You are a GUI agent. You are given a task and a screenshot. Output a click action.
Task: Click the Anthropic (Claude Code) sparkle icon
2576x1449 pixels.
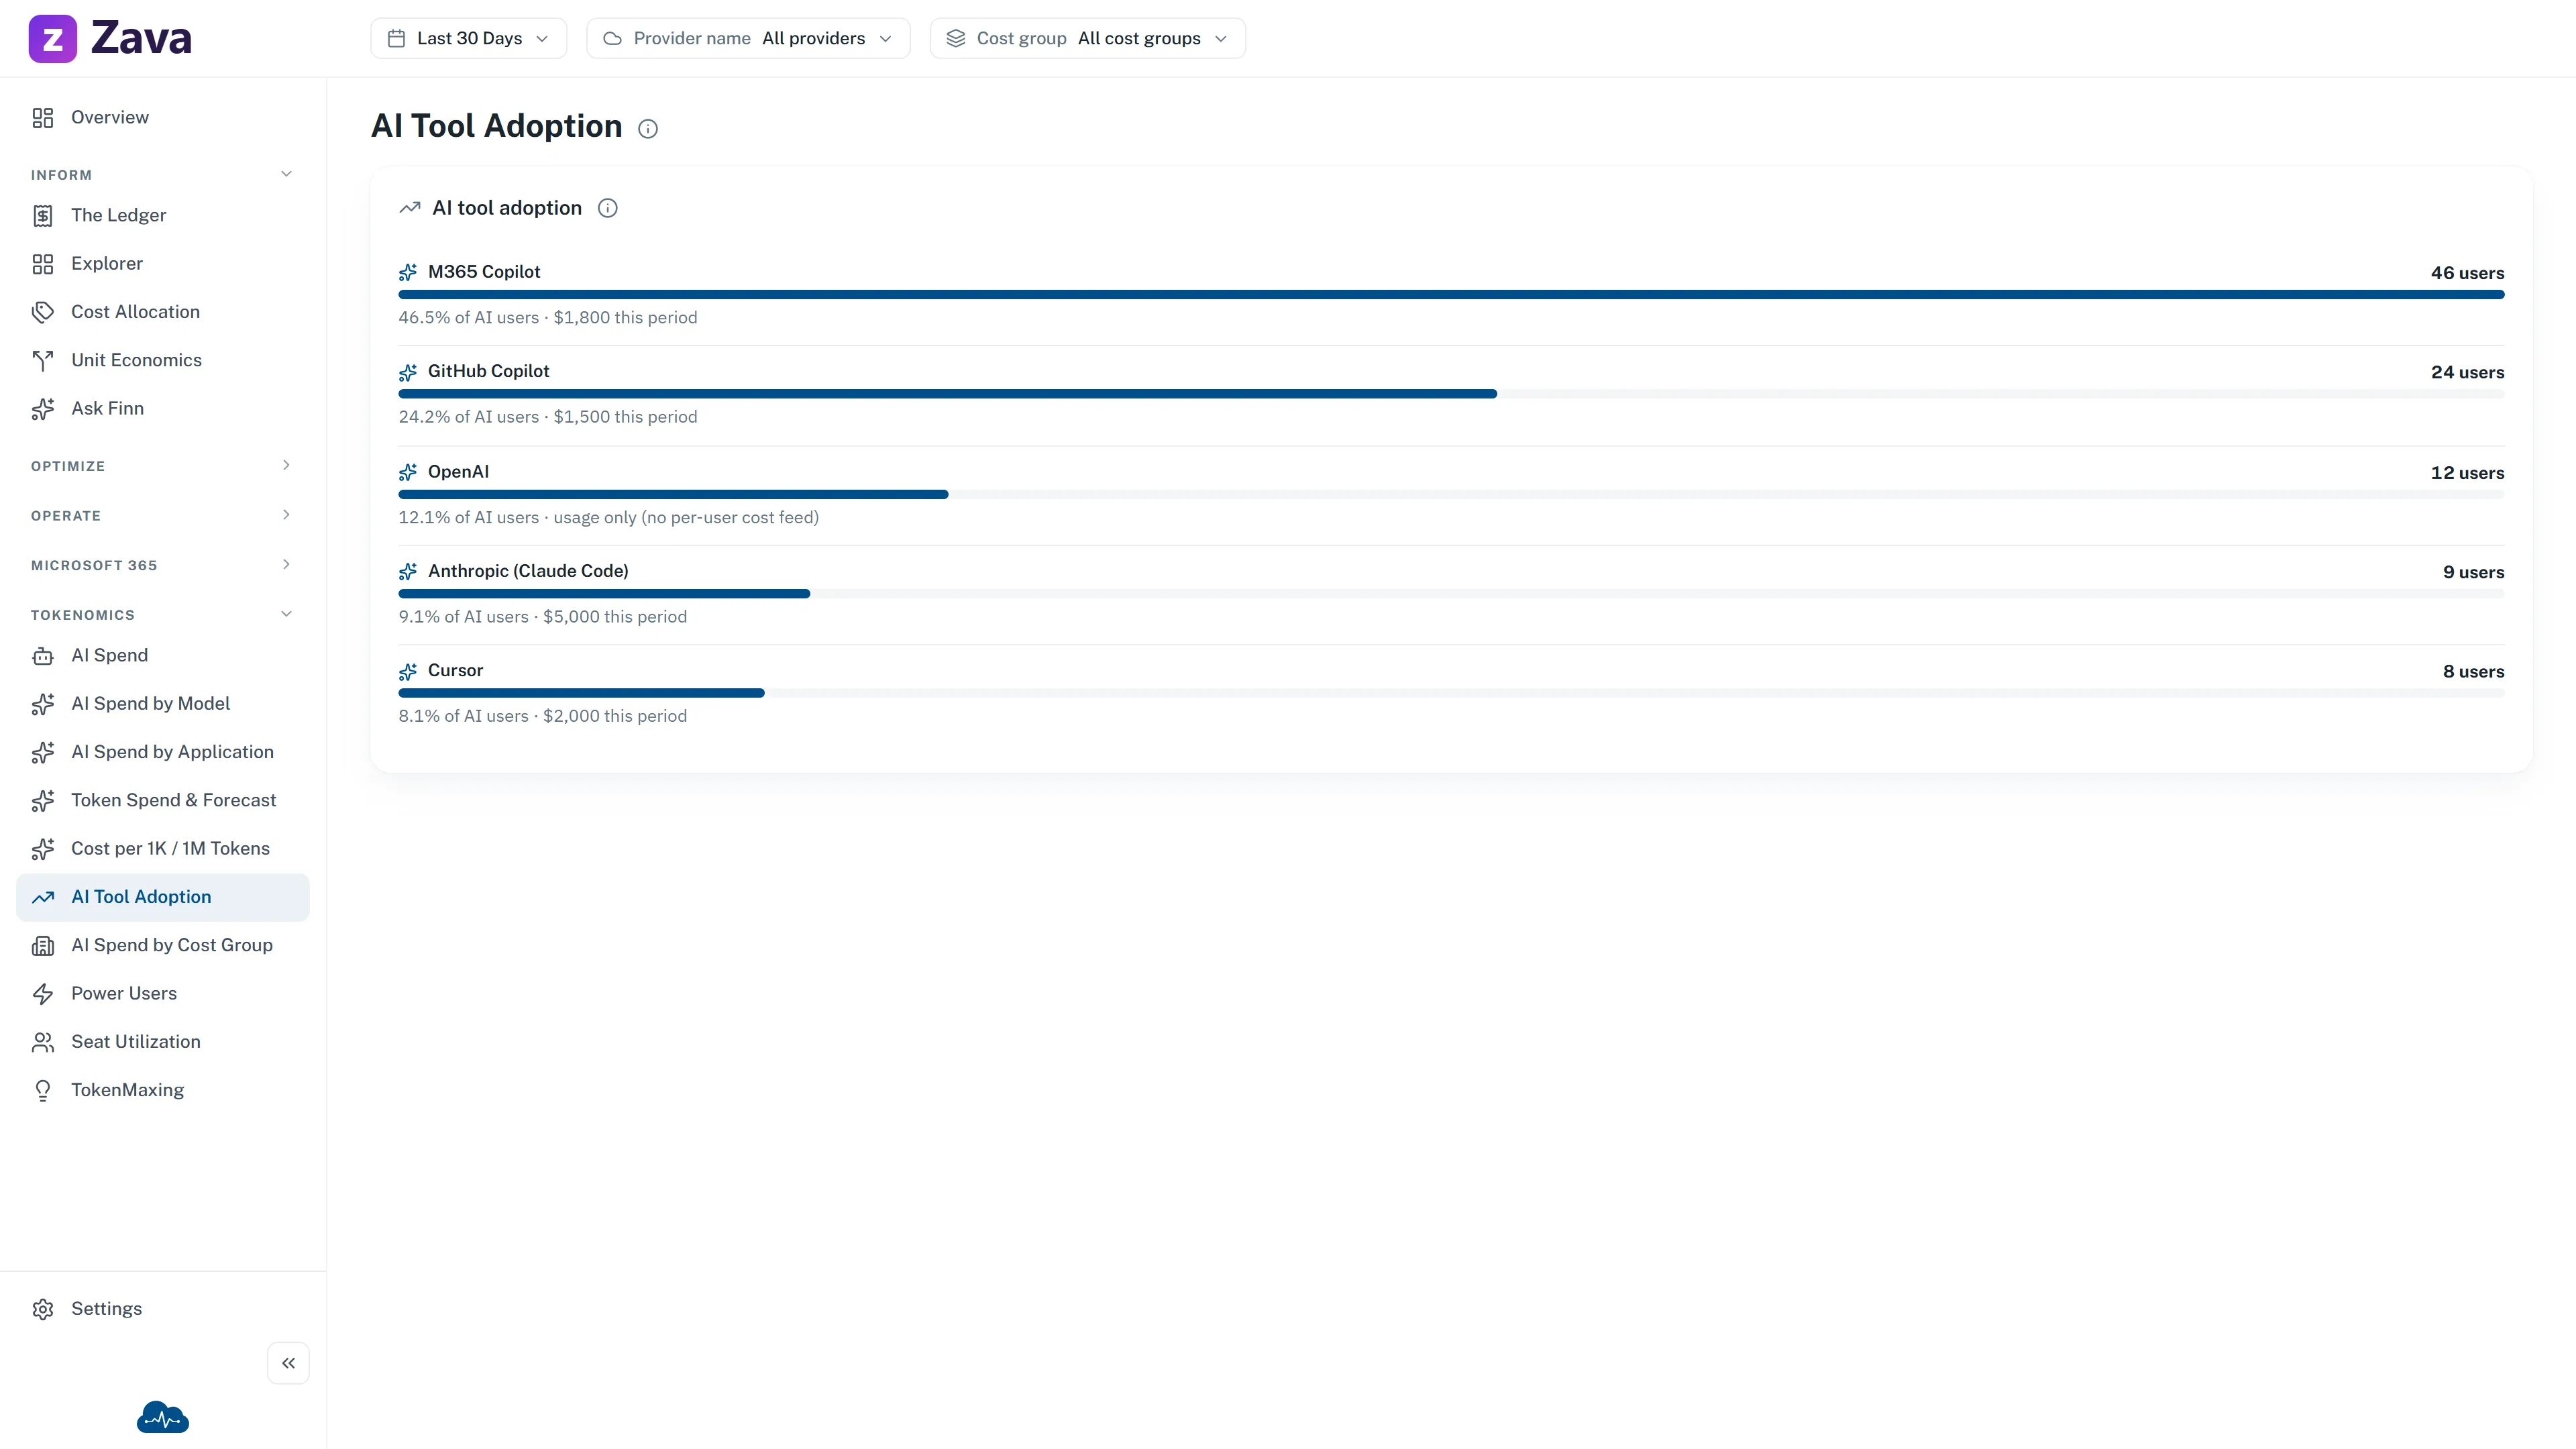click(x=408, y=571)
